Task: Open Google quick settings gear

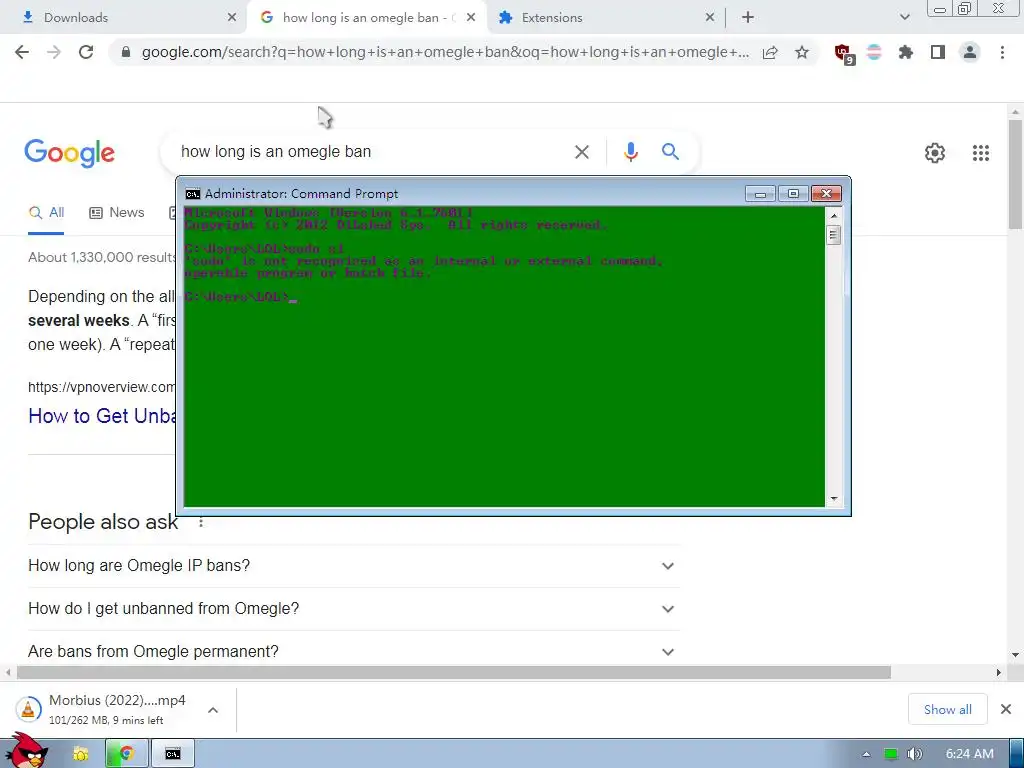Action: click(935, 153)
